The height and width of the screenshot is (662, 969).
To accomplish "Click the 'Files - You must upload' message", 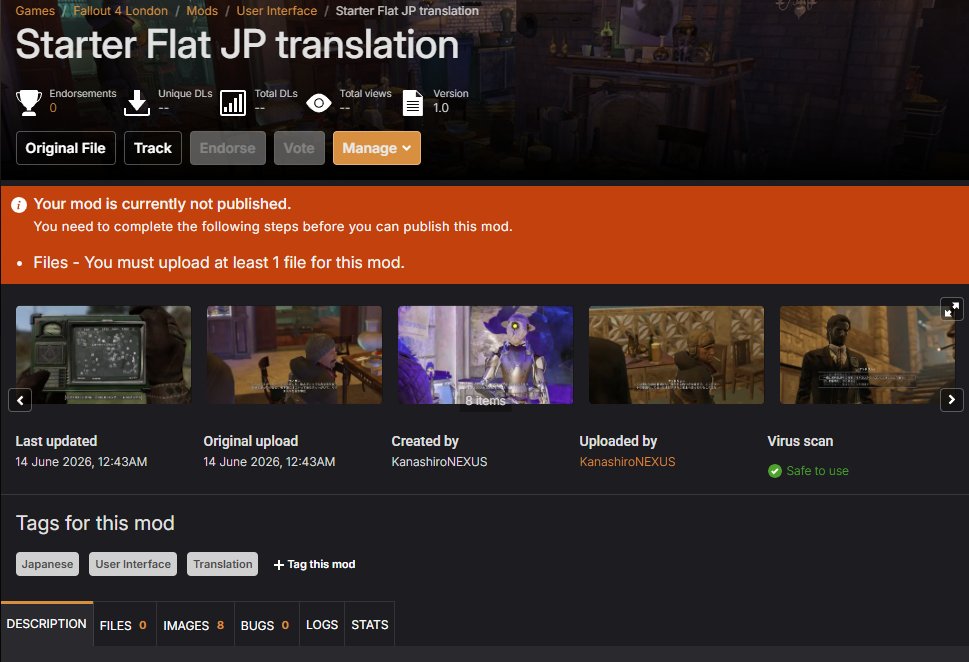I will pyautogui.click(x=219, y=263).
